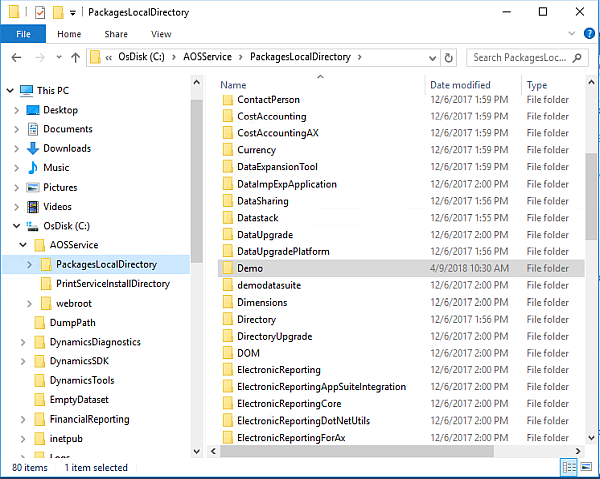Image resolution: width=600 pixels, height=479 pixels.
Task: Click the file list vertical scrollbar
Action: [590, 200]
